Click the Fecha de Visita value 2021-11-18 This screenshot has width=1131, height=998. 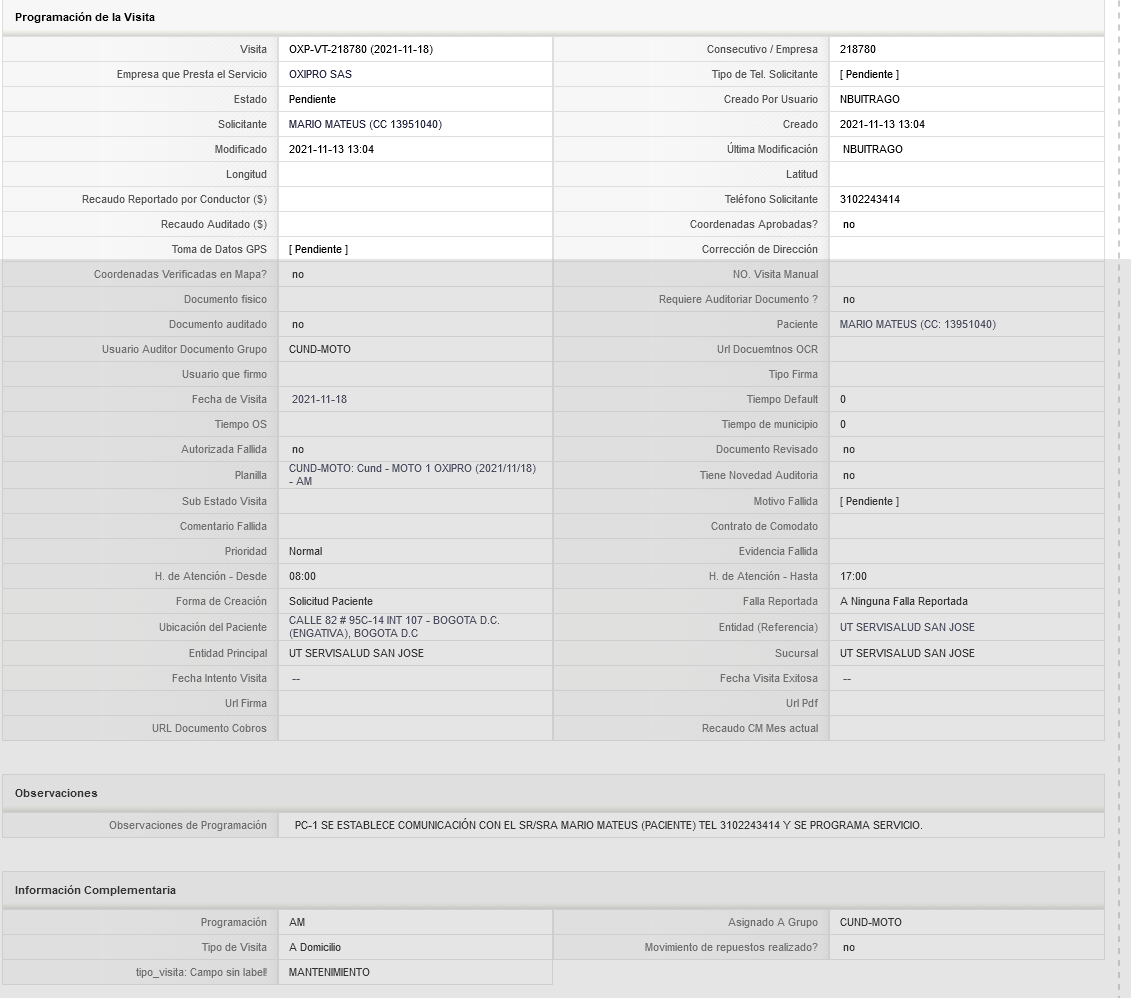(319, 399)
